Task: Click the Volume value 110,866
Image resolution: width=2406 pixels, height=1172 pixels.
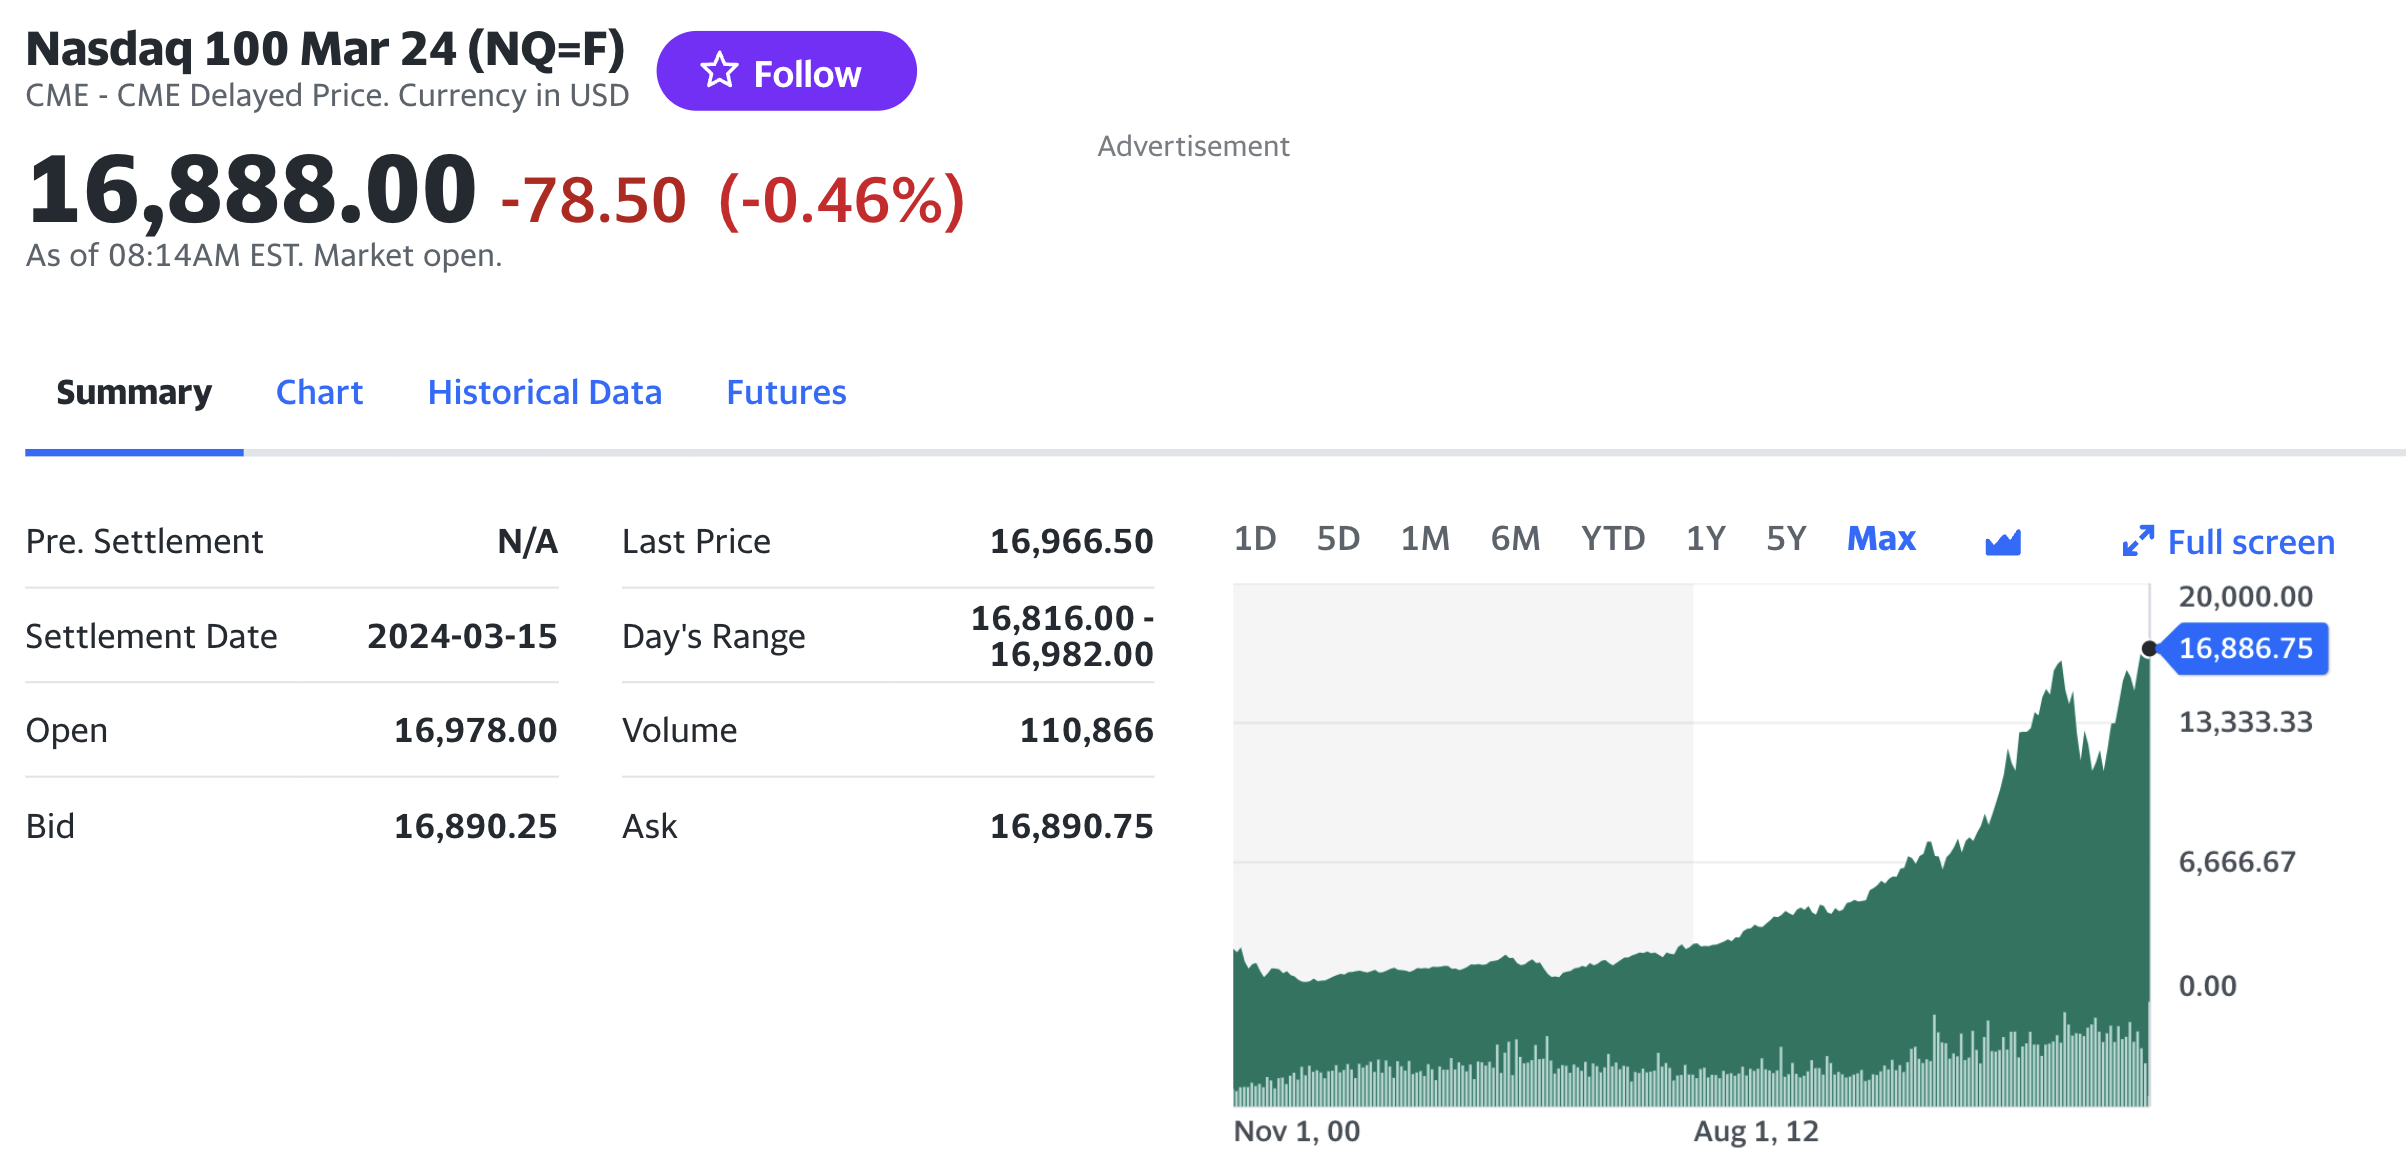Action: (1086, 730)
